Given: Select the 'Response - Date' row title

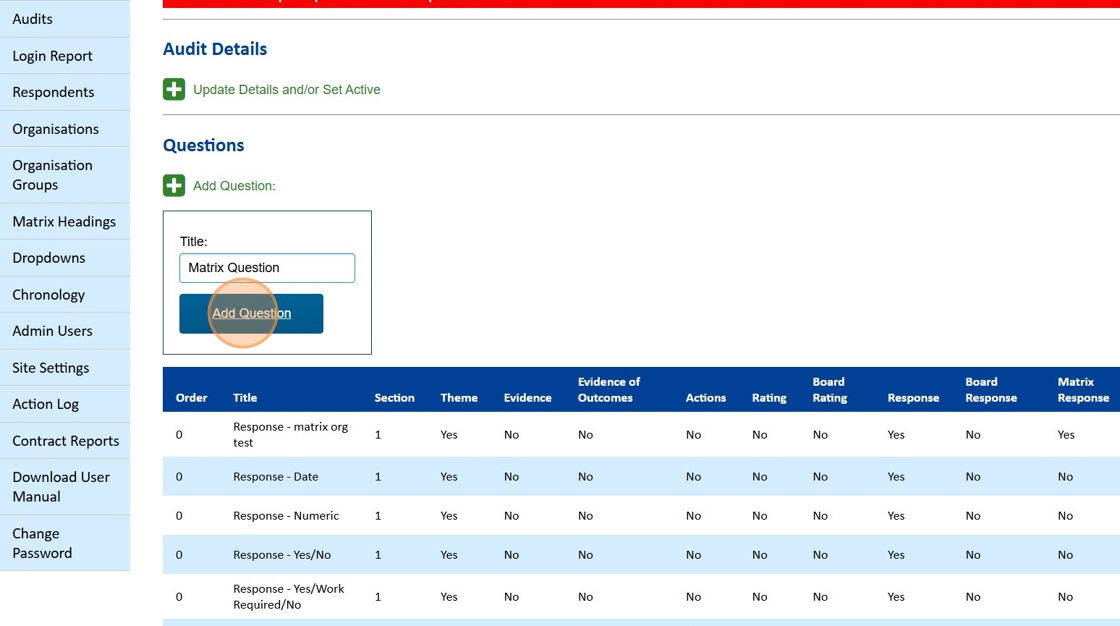Looking at the screenshot, I should point(276,477).
